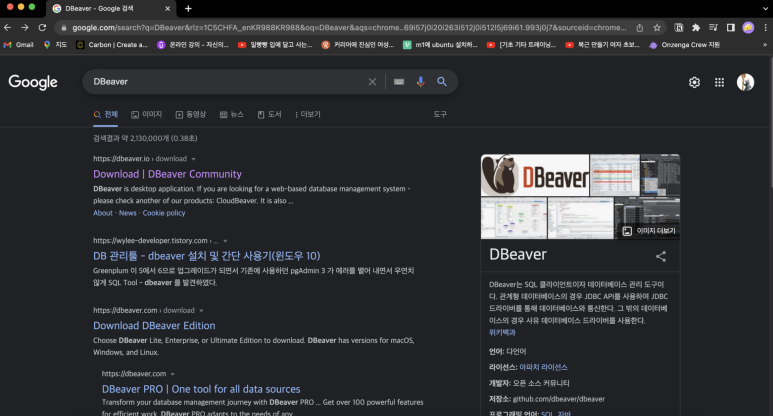The width and height of the screenshot is (773, 416).
Task: Show more bookmarks overflow chevron
Action: (x=765, y=45)
